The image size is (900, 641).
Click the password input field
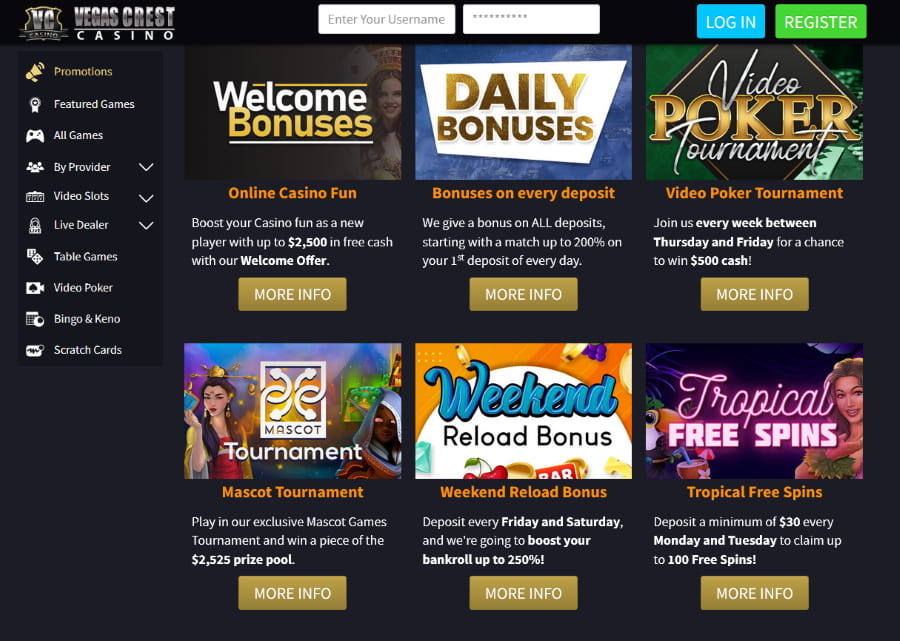click(x=532, y=19)
